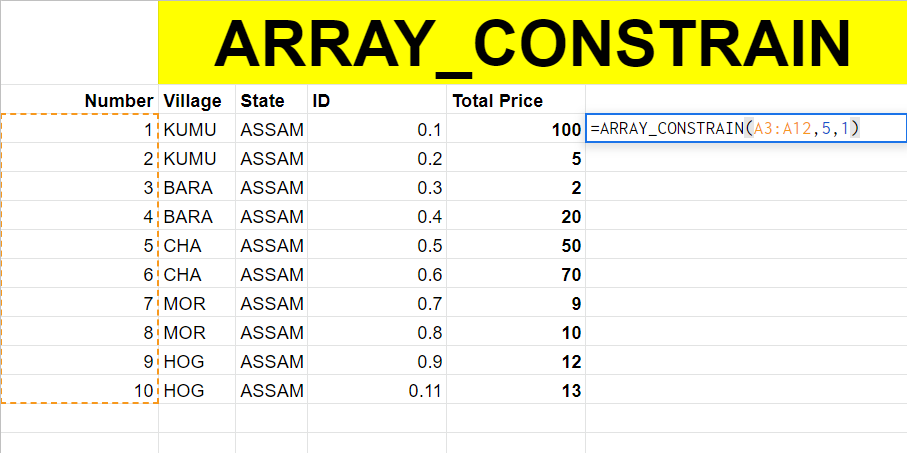Select Total Price cell with value 70
The image size is (907, 453).
click(x=516, y=273)
